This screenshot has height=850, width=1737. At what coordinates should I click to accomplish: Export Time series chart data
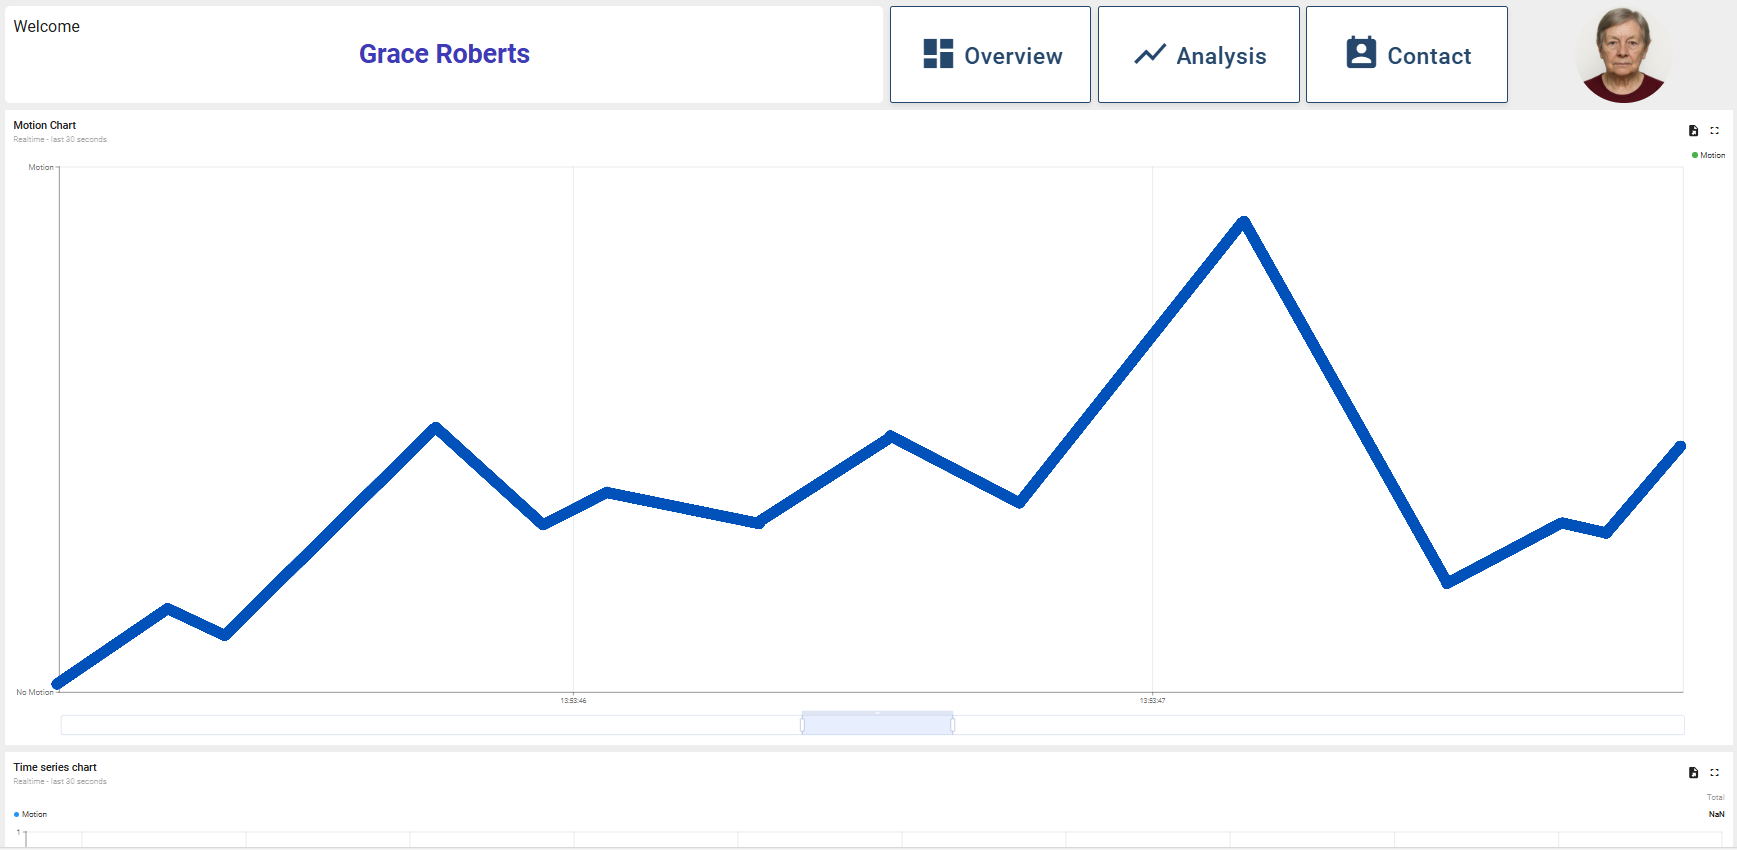pos(1693,773)
